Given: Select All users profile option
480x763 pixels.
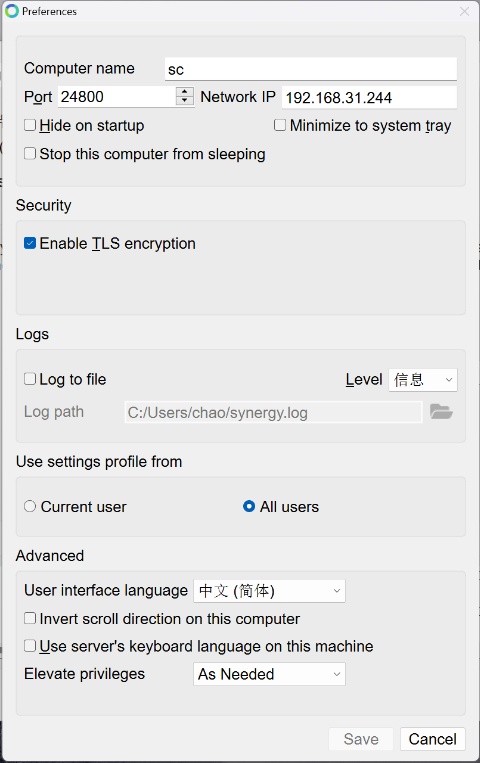Looking at the screenshot, I should click(x=249, y=507).
